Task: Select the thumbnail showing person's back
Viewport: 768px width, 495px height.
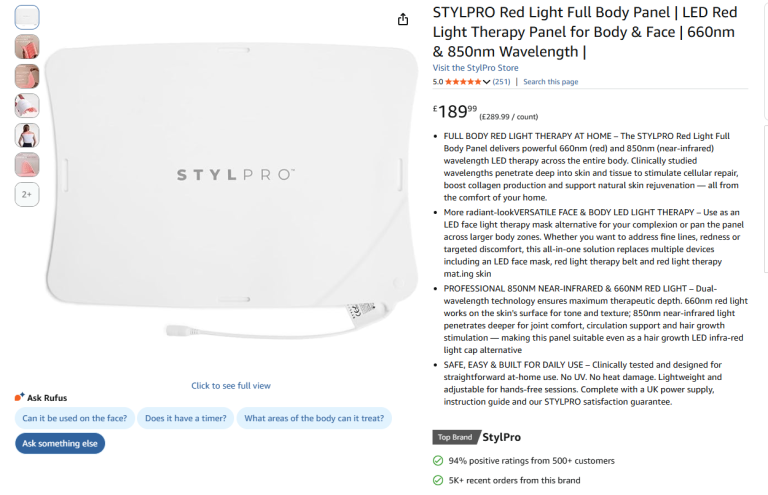Action: [27, 136]
